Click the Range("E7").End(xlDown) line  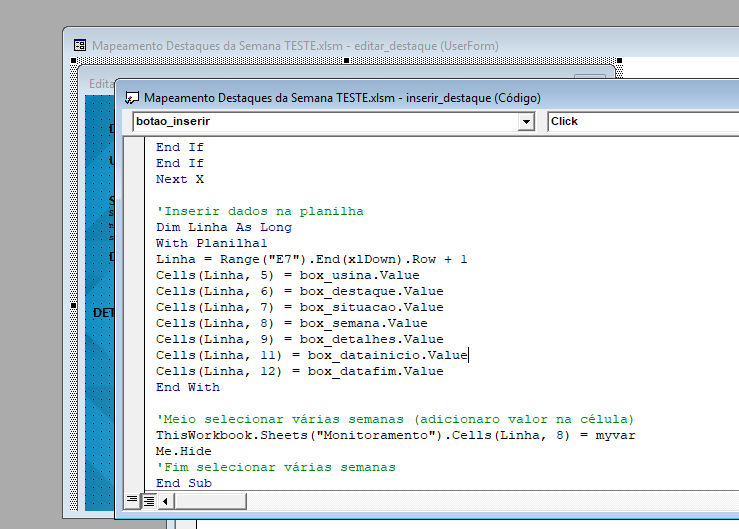click(312, 259)
